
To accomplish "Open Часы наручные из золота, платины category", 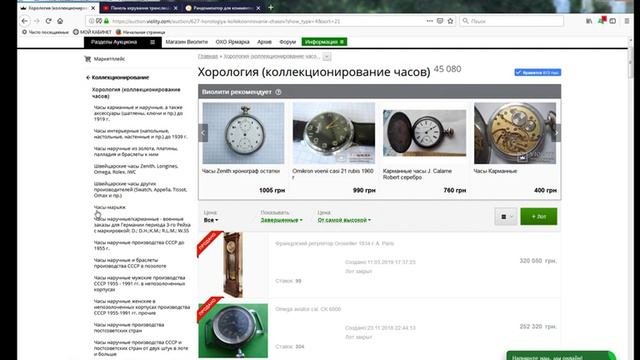I will (136, 151).
